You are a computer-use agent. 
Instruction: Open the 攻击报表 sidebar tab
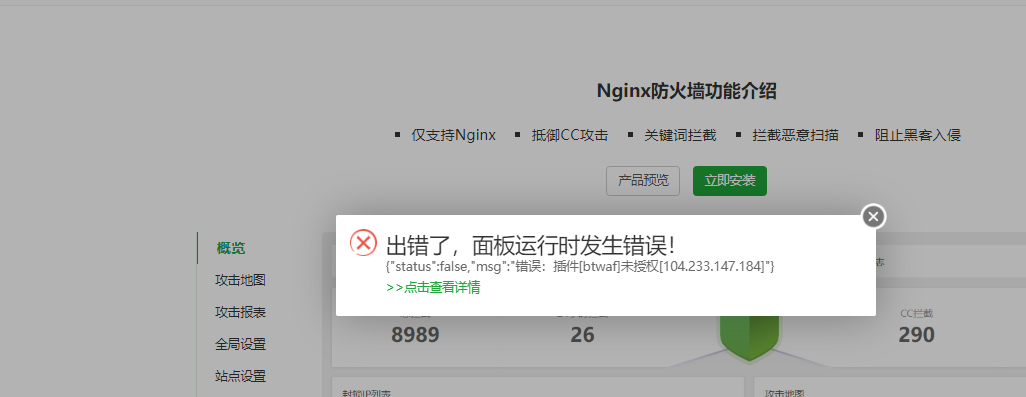click(240, 313)
